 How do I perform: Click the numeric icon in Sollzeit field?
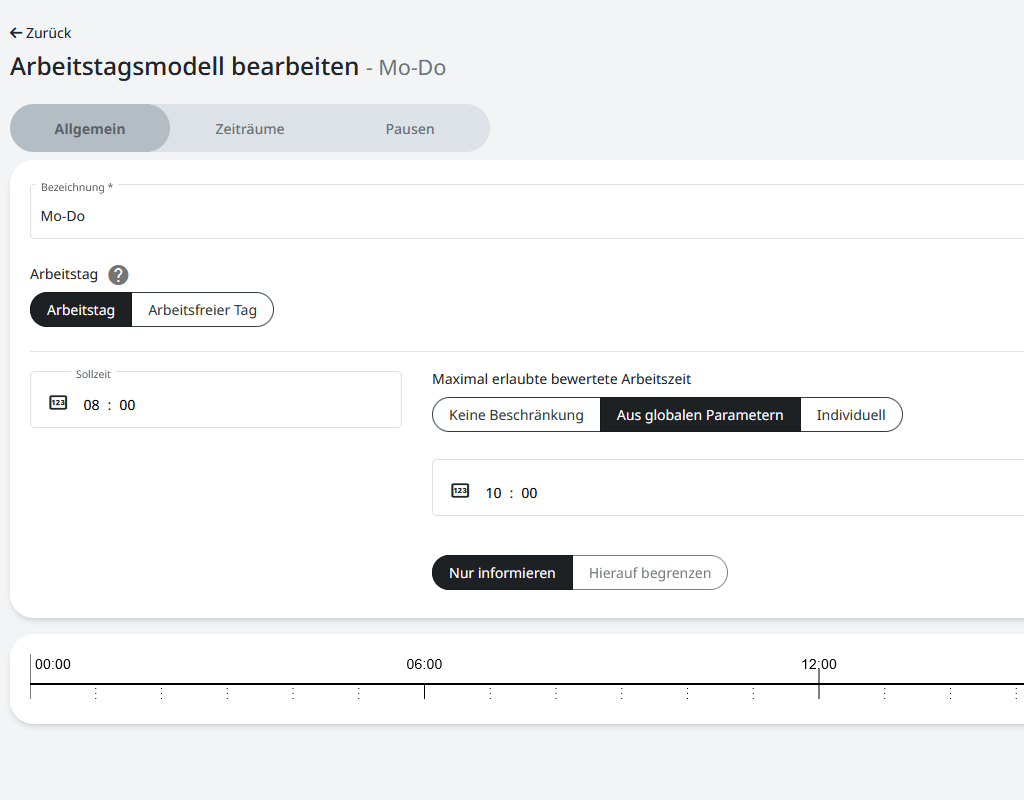click(58, 403)
